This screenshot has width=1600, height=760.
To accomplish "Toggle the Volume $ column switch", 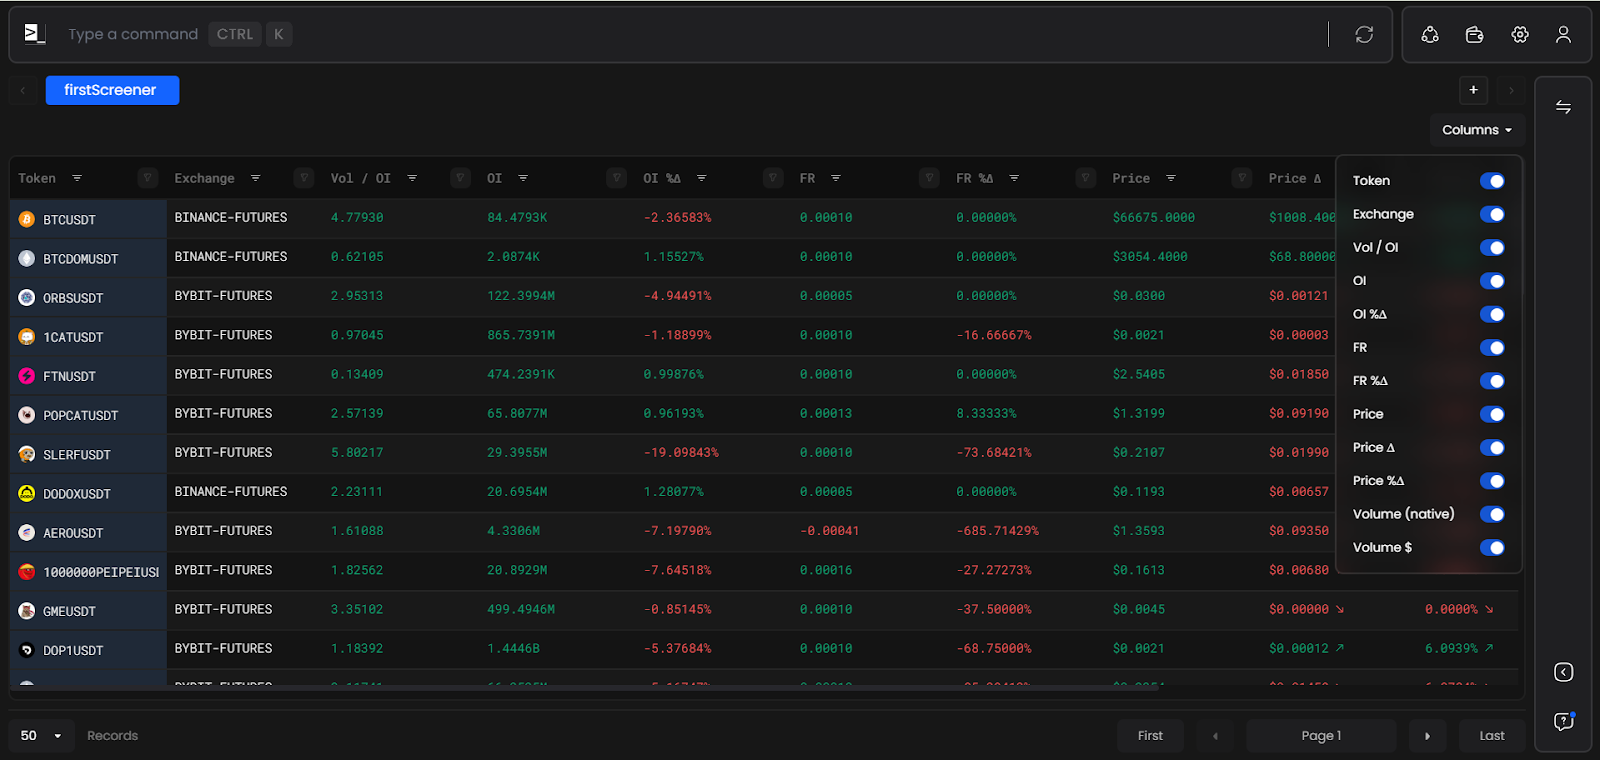I will [x=1492, y=548].
